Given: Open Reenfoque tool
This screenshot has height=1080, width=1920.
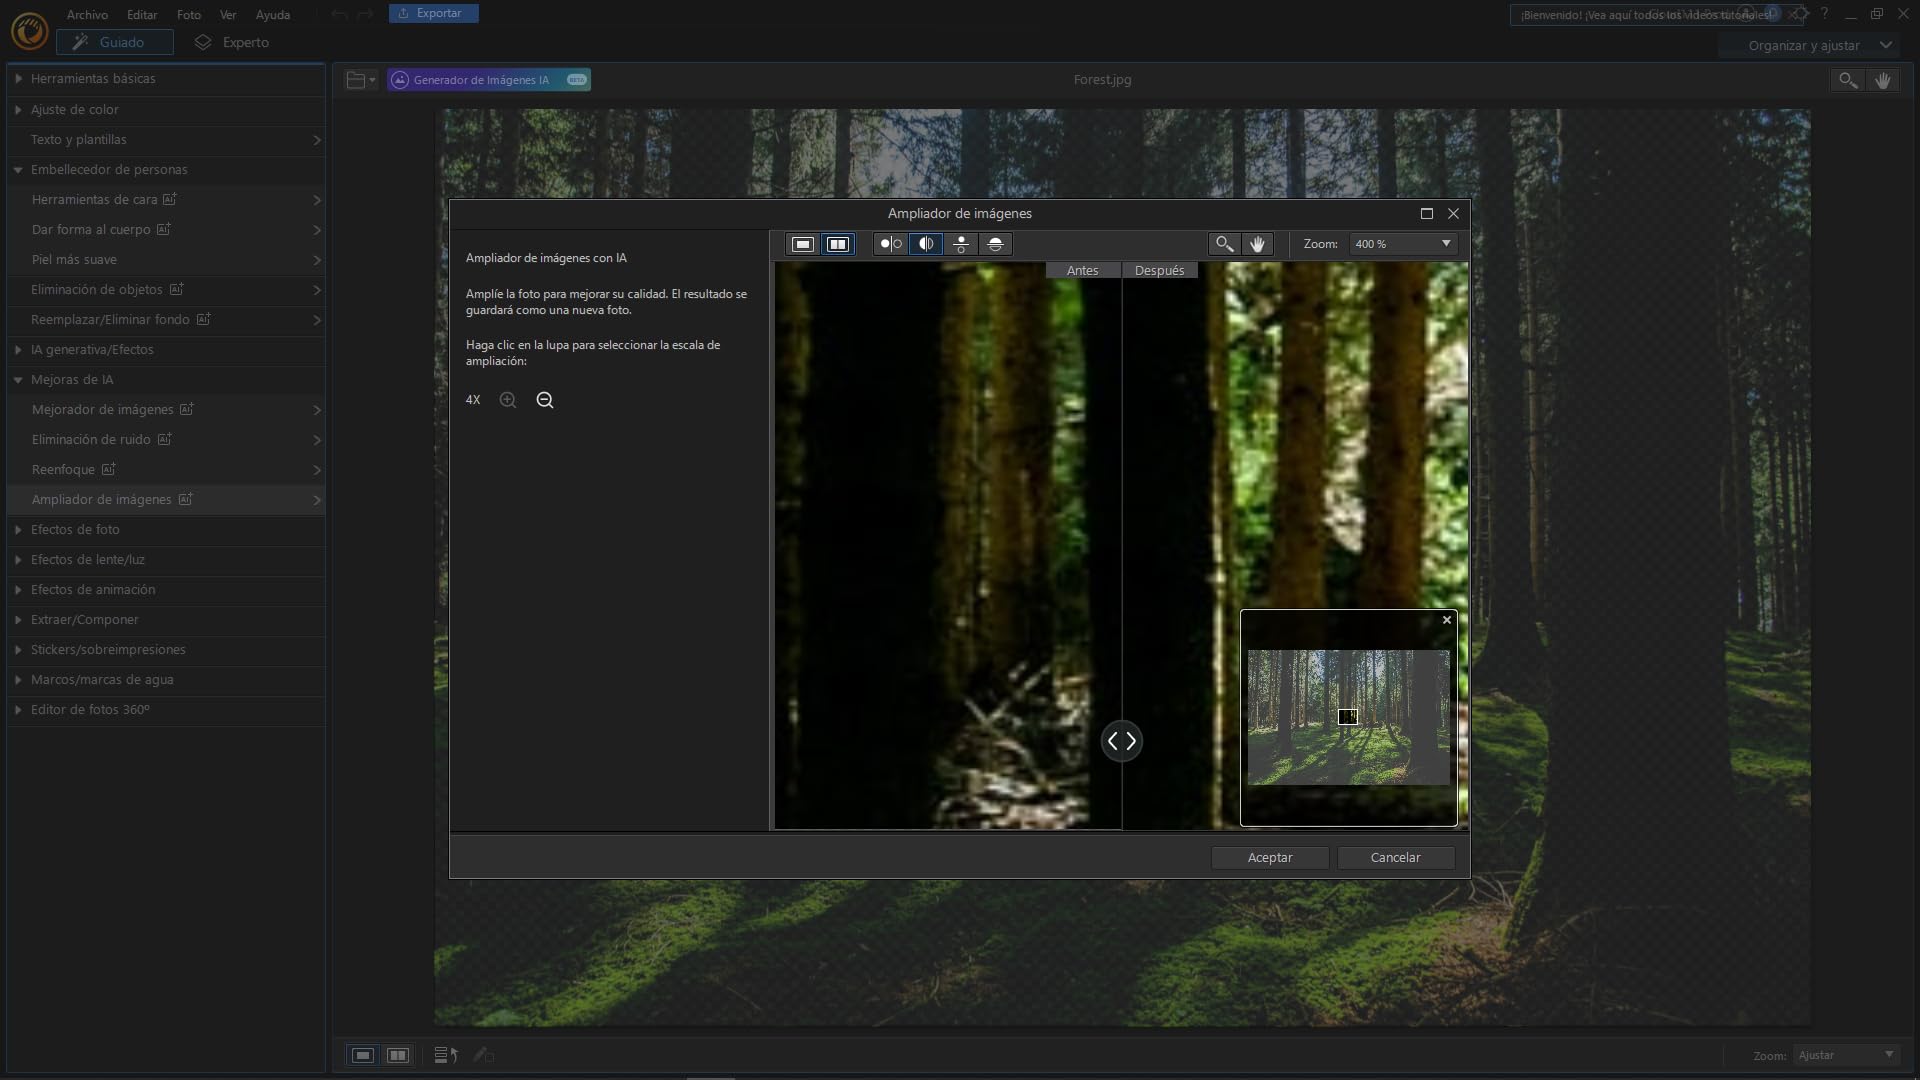Looking at the screenshot, I should [166, 469].
